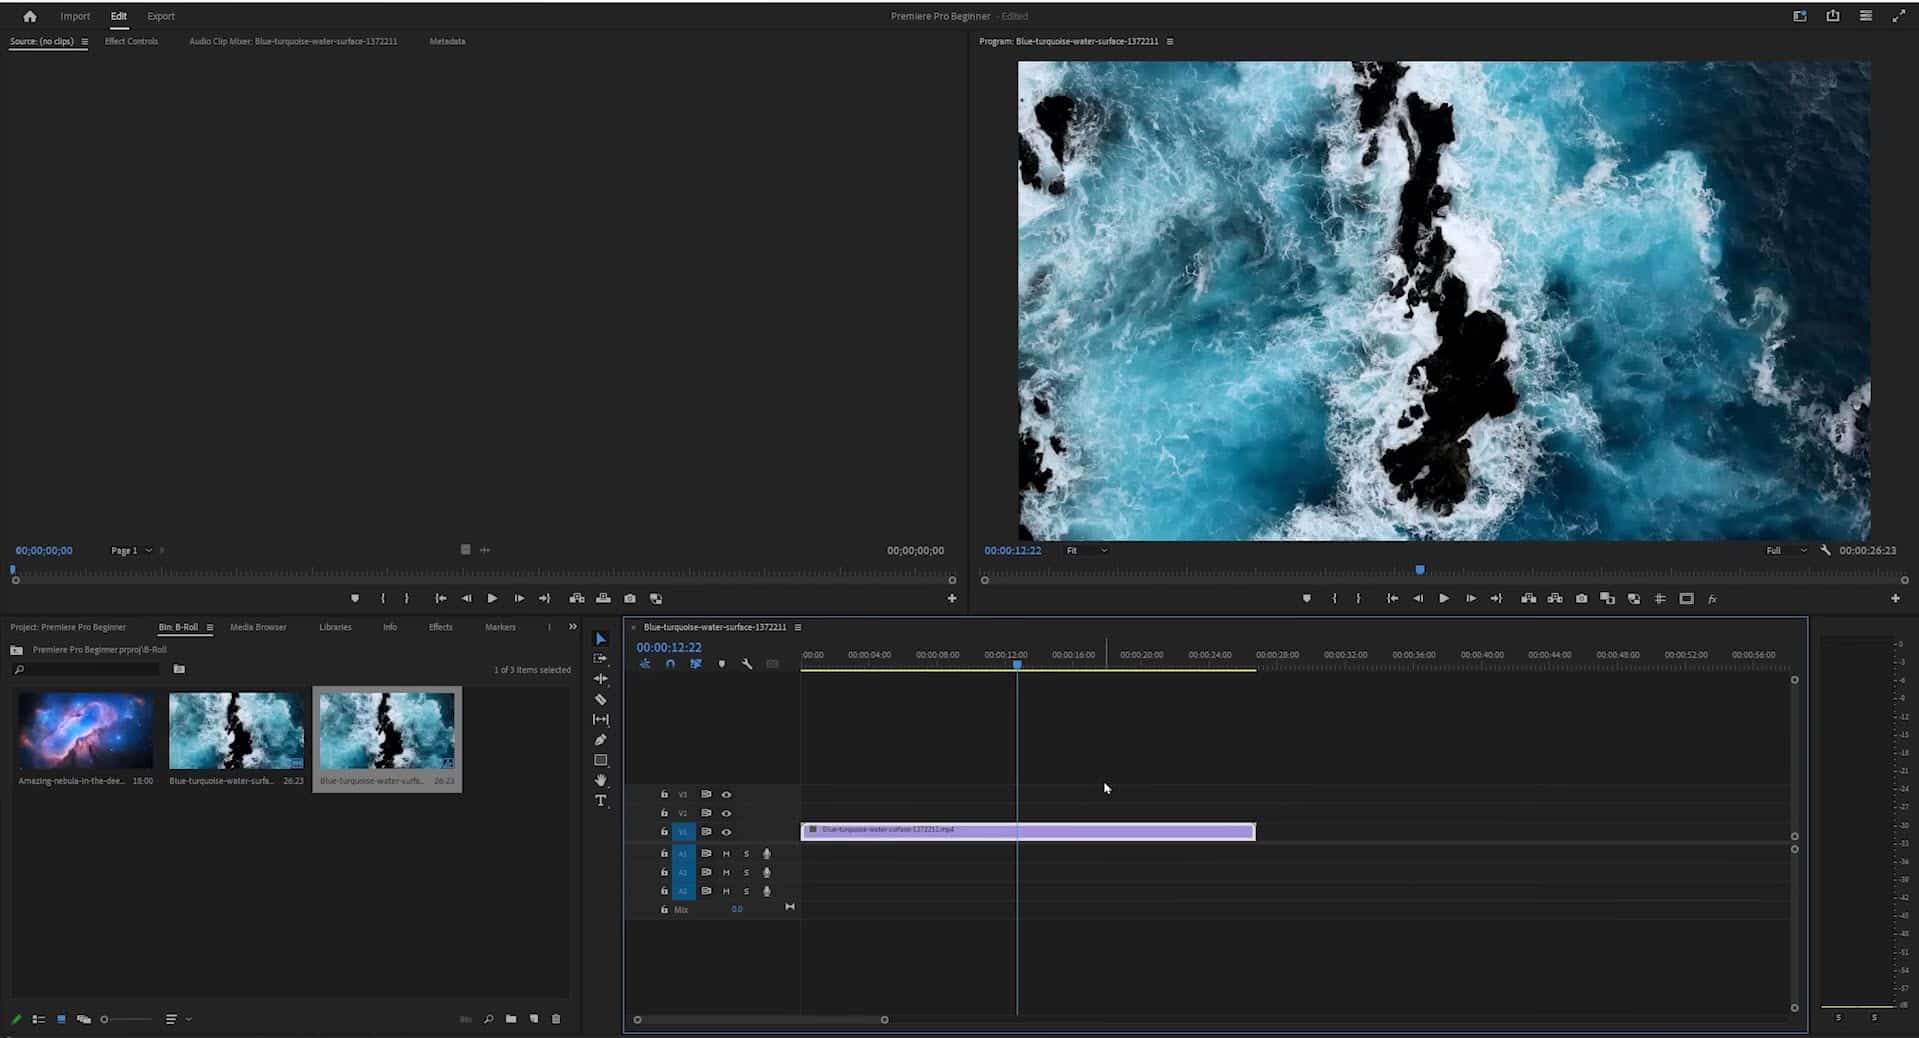The width and height of the screenshot is (1919, 1038).
Task: Open the timeline settings wrench icon
Action: pyautogui.click(x=747, y=663)
